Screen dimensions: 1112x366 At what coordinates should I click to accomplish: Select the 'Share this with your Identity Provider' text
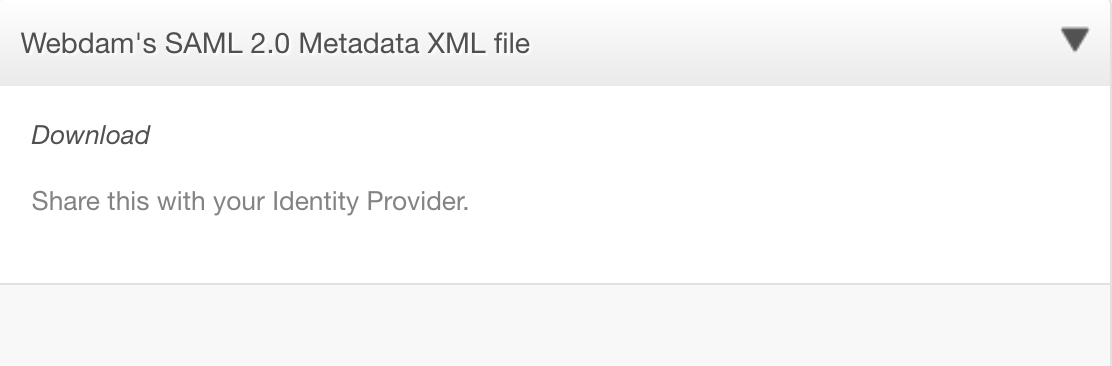[250, 201]
